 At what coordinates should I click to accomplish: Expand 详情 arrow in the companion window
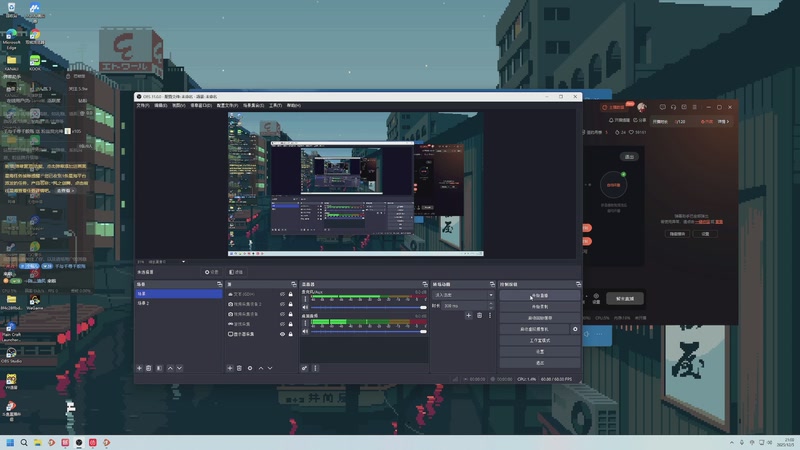click(x=723, y=121)
